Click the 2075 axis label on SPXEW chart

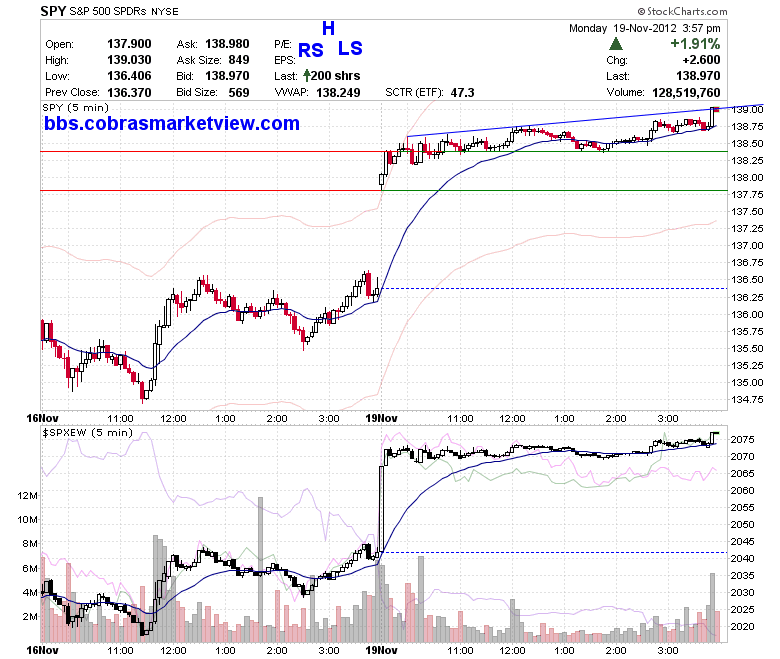[743, 440]
